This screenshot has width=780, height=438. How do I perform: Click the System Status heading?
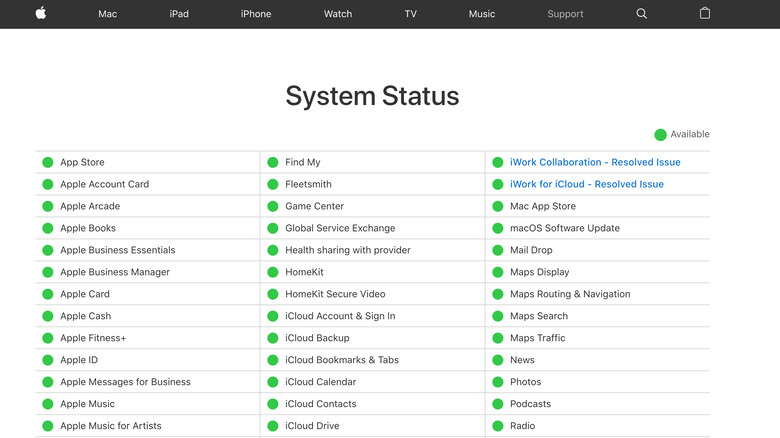click(372, 96)
